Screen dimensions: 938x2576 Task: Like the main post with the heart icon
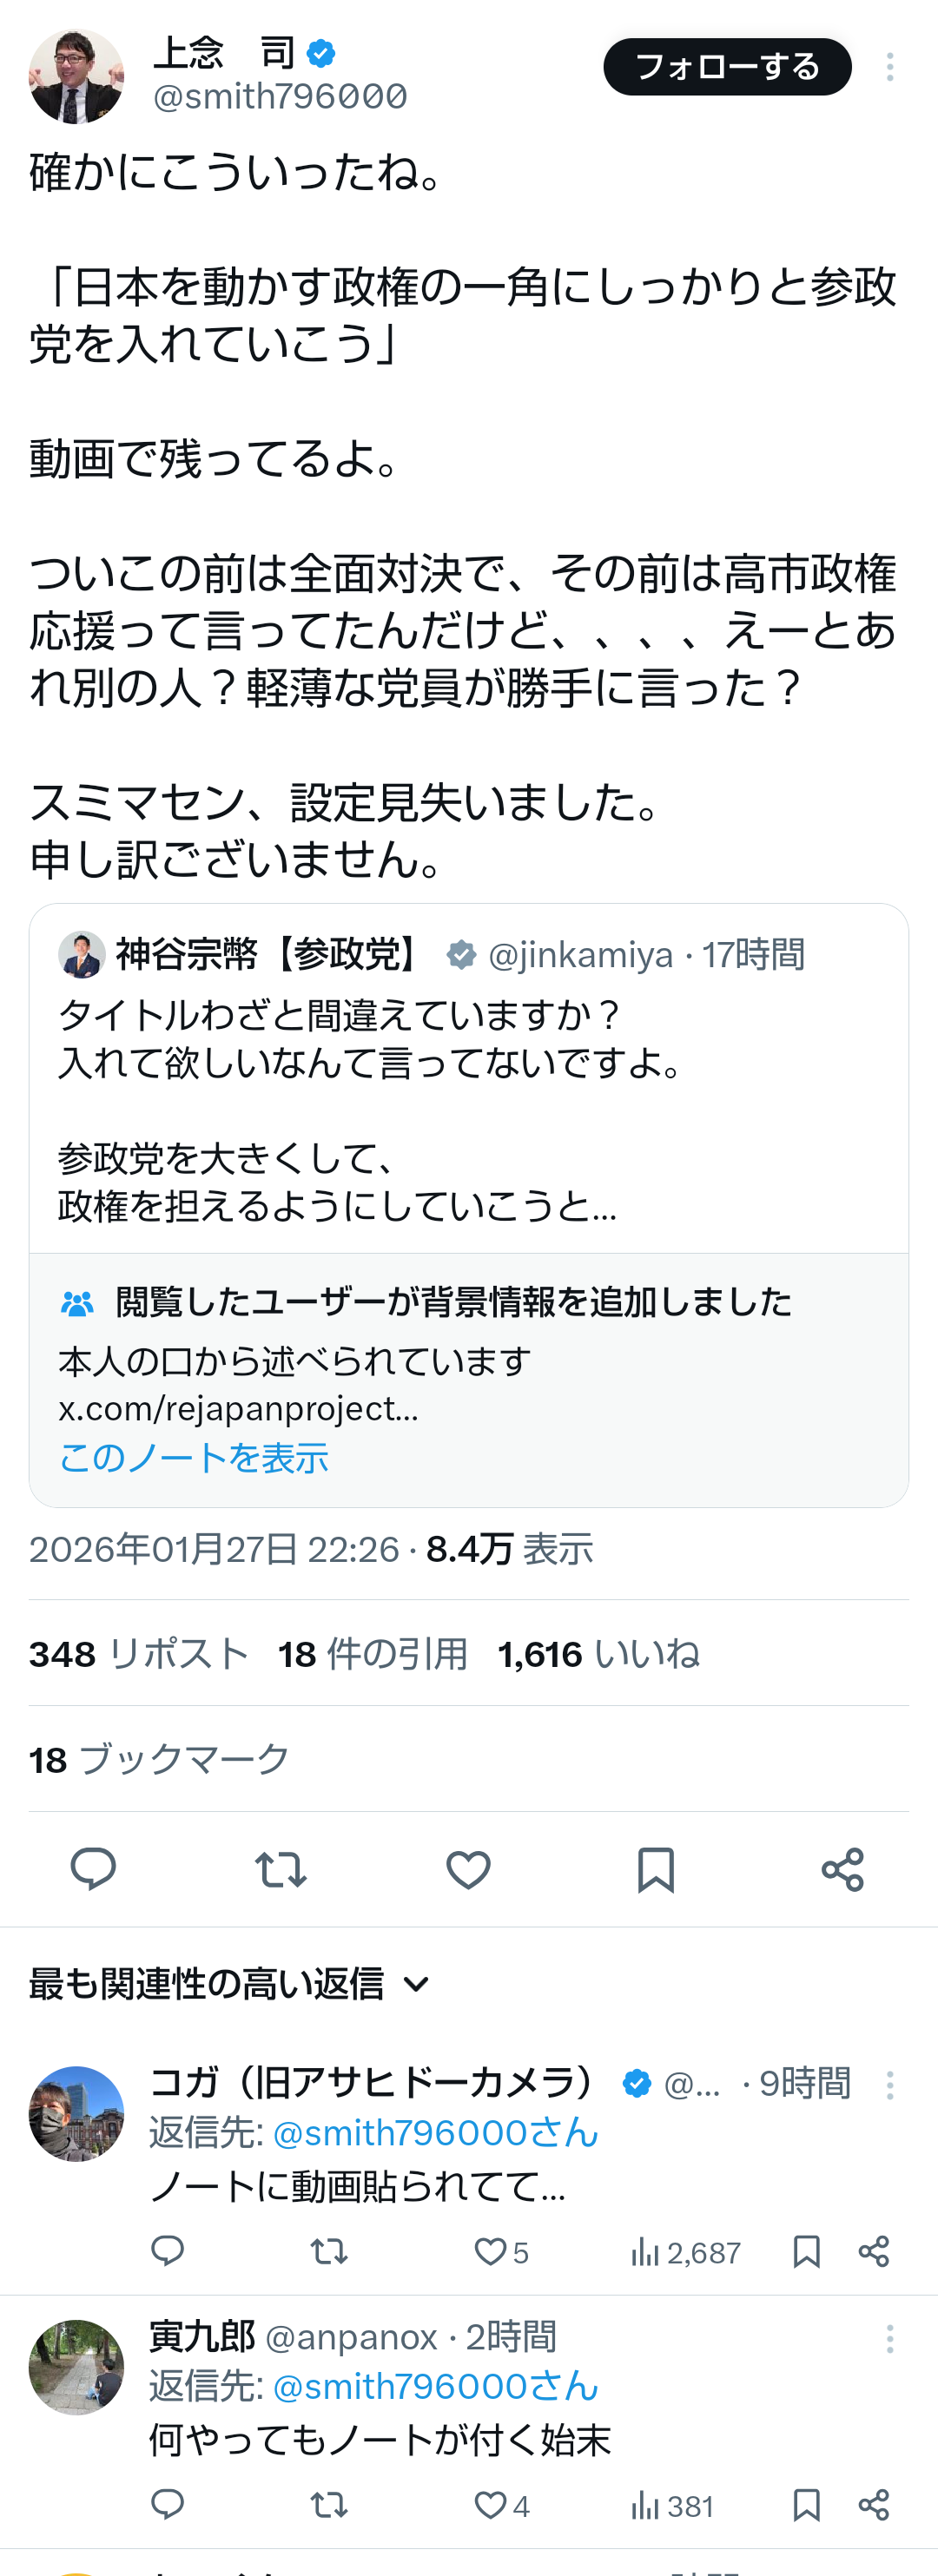click(x=468, y=1869)
